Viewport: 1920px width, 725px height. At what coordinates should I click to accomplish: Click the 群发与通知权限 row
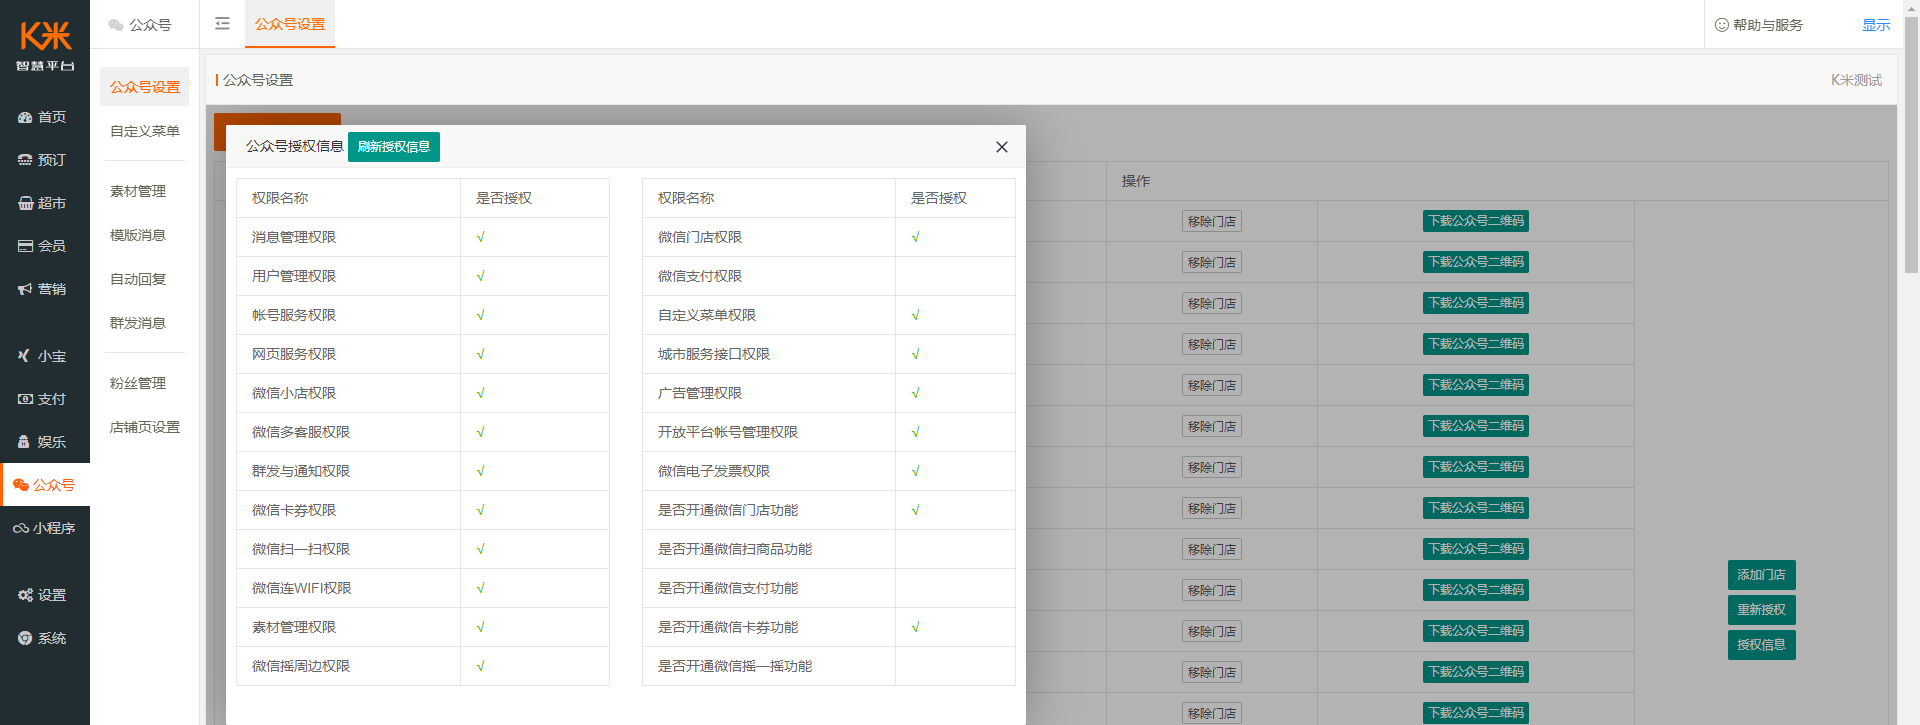coord(423,471)
